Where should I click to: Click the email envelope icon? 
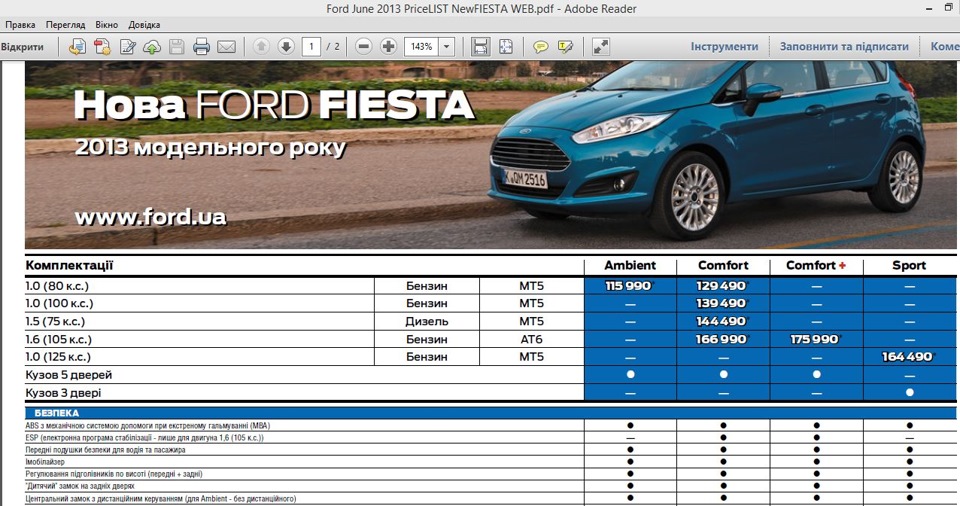[x=227, y=47]
